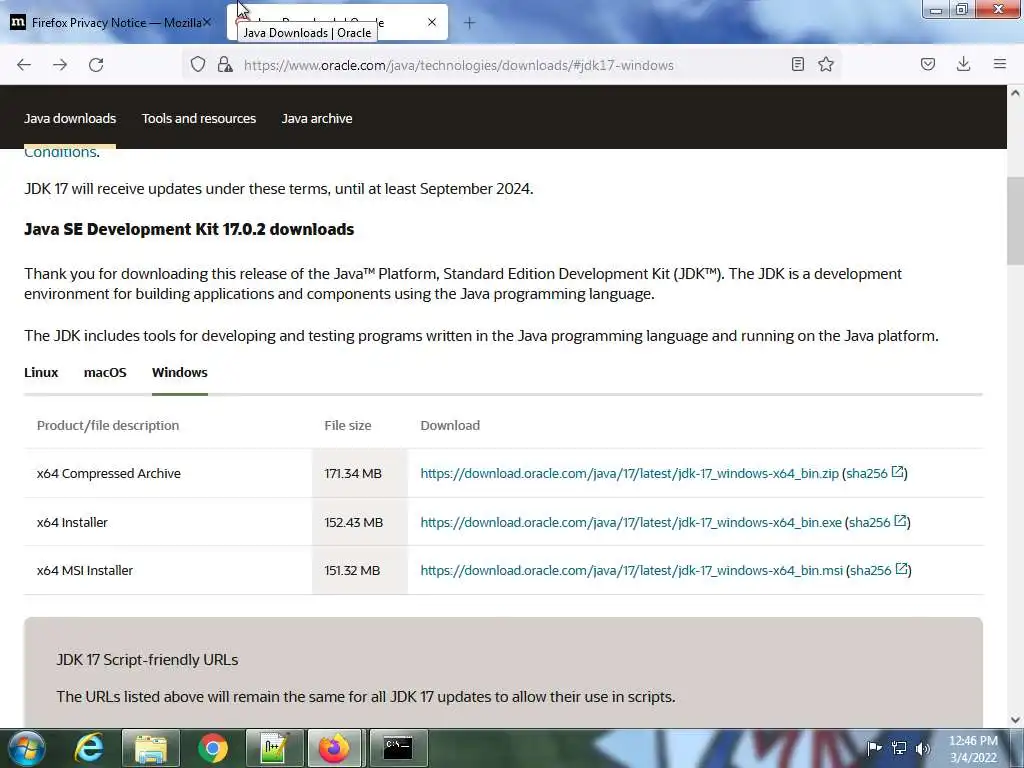Click the JDK 17 Script-friendly URLs heading
The height and width of the screenshot is (768, 1024).
[x=147, y=660]
